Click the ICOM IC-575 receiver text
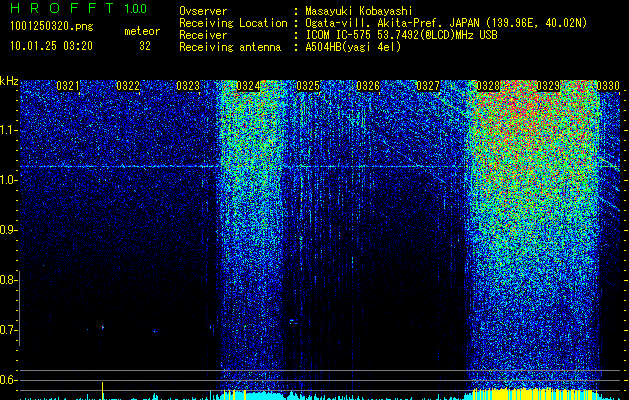 (401, 35)
